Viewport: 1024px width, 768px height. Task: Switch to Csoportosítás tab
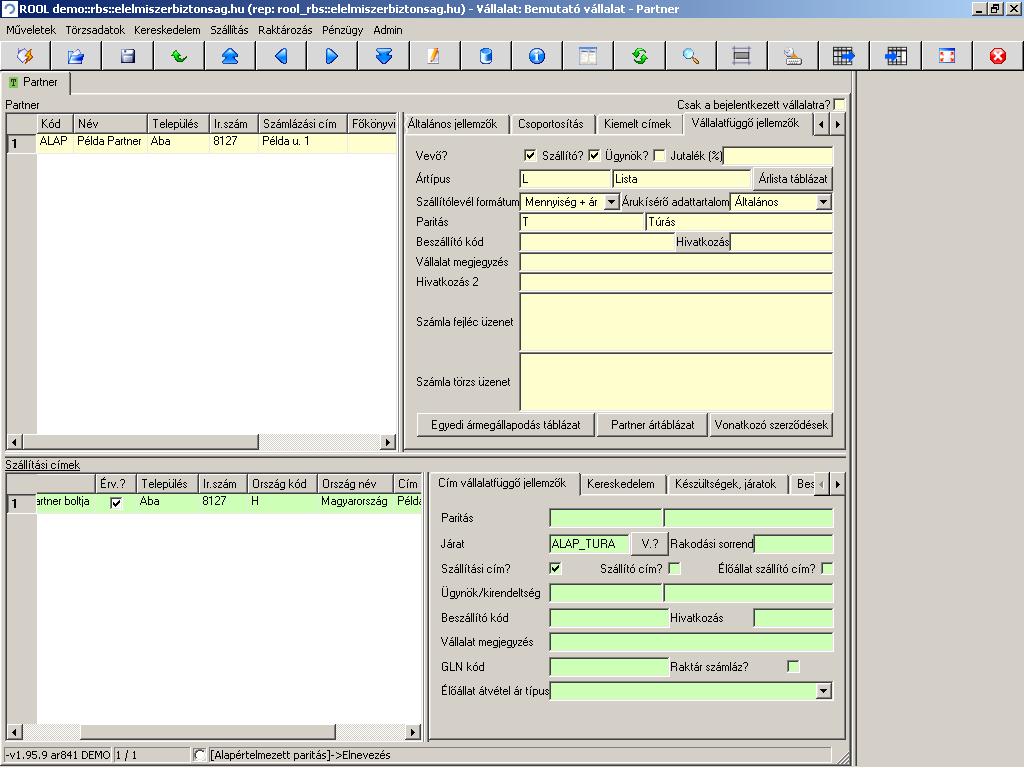tap(551, 124)
